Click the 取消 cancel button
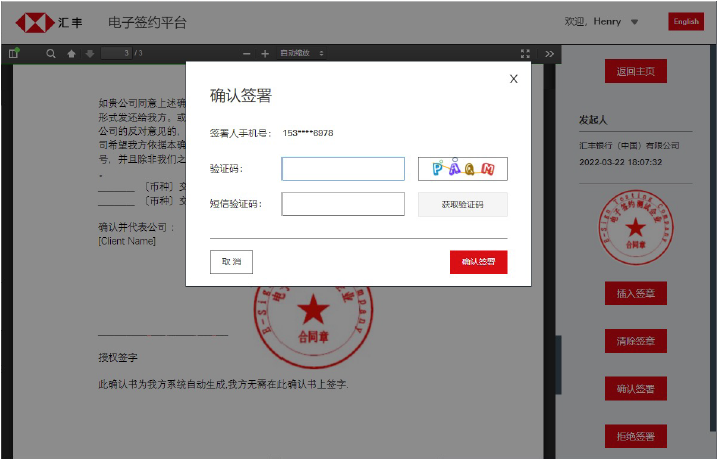Image resolution: width=718 pixels, height=460 pixels. click(x=231, y=262)
